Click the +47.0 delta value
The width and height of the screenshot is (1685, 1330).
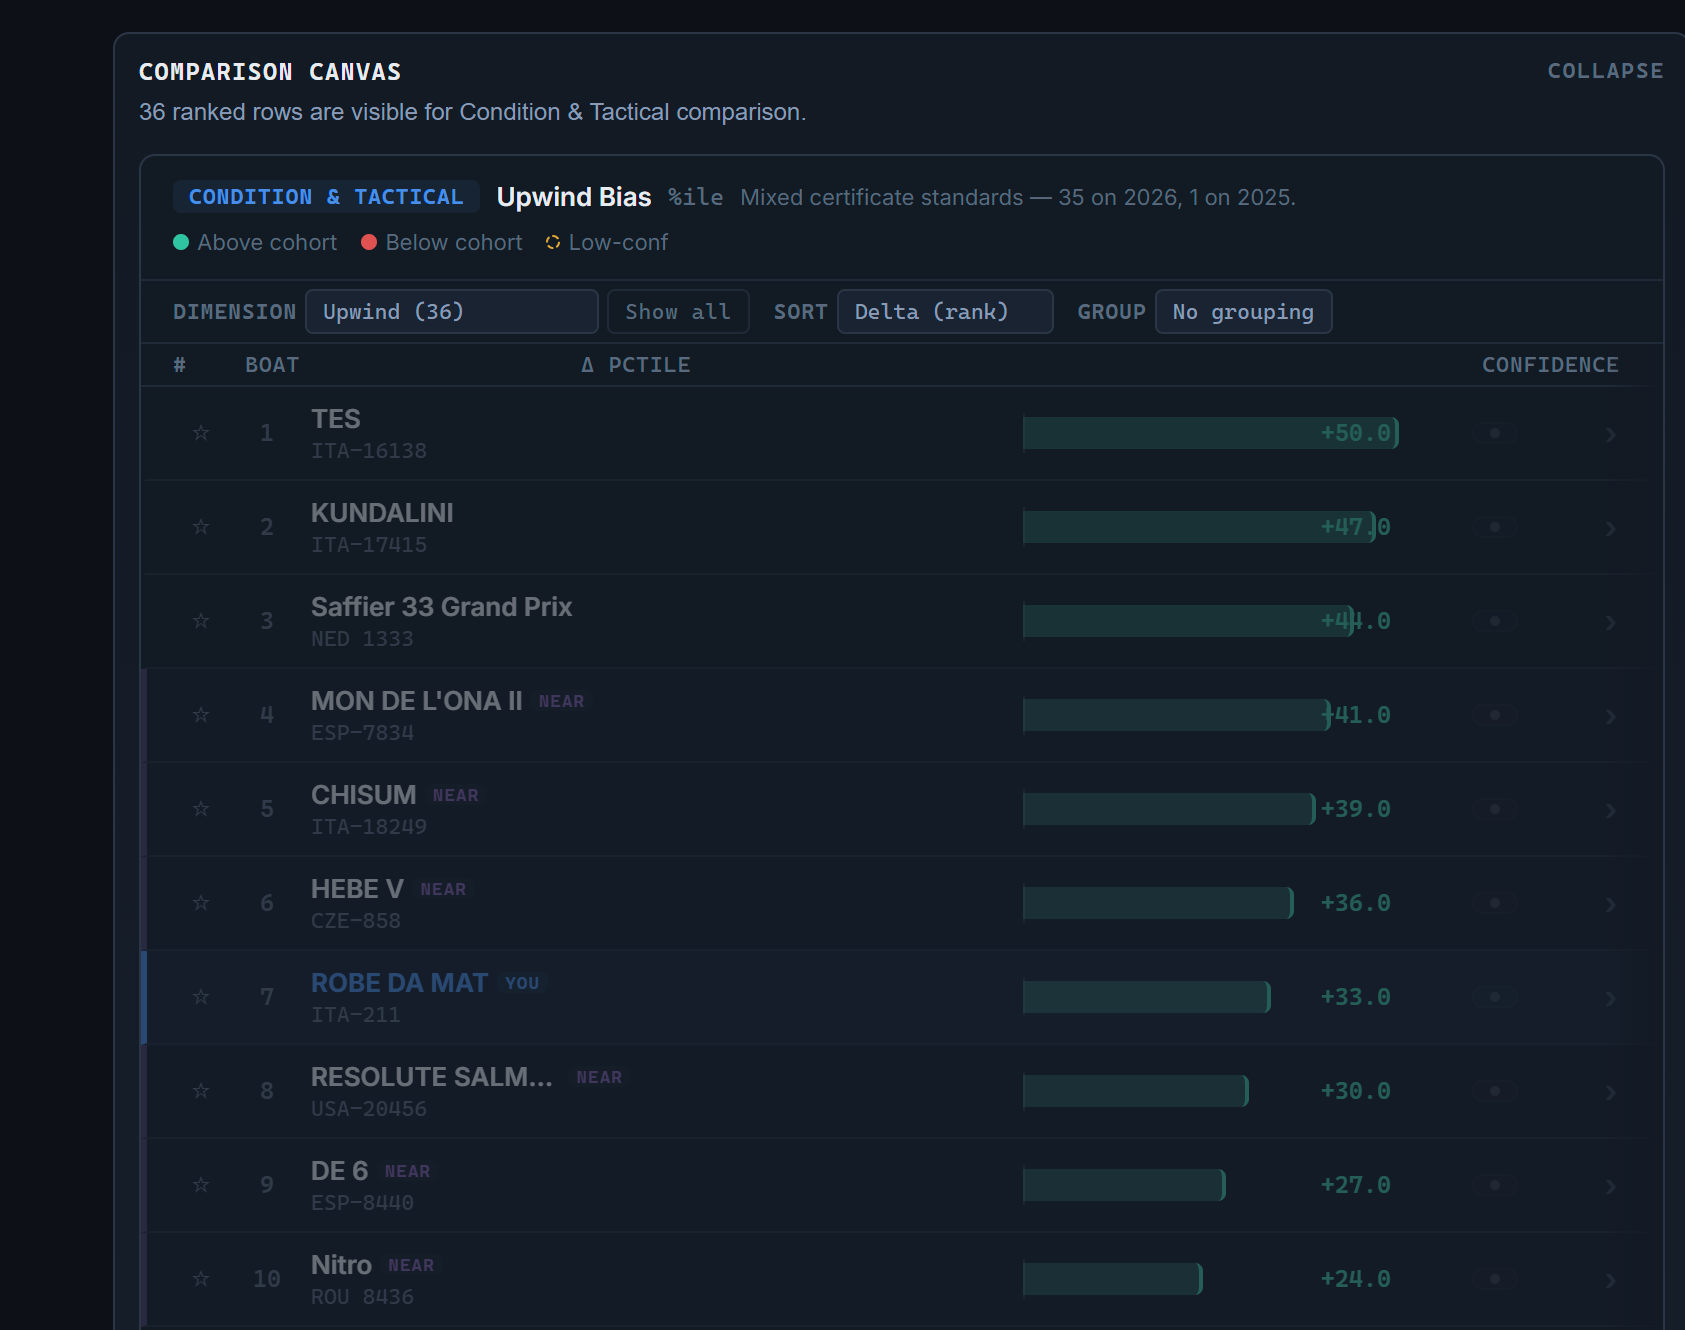tap(1355, 527)
